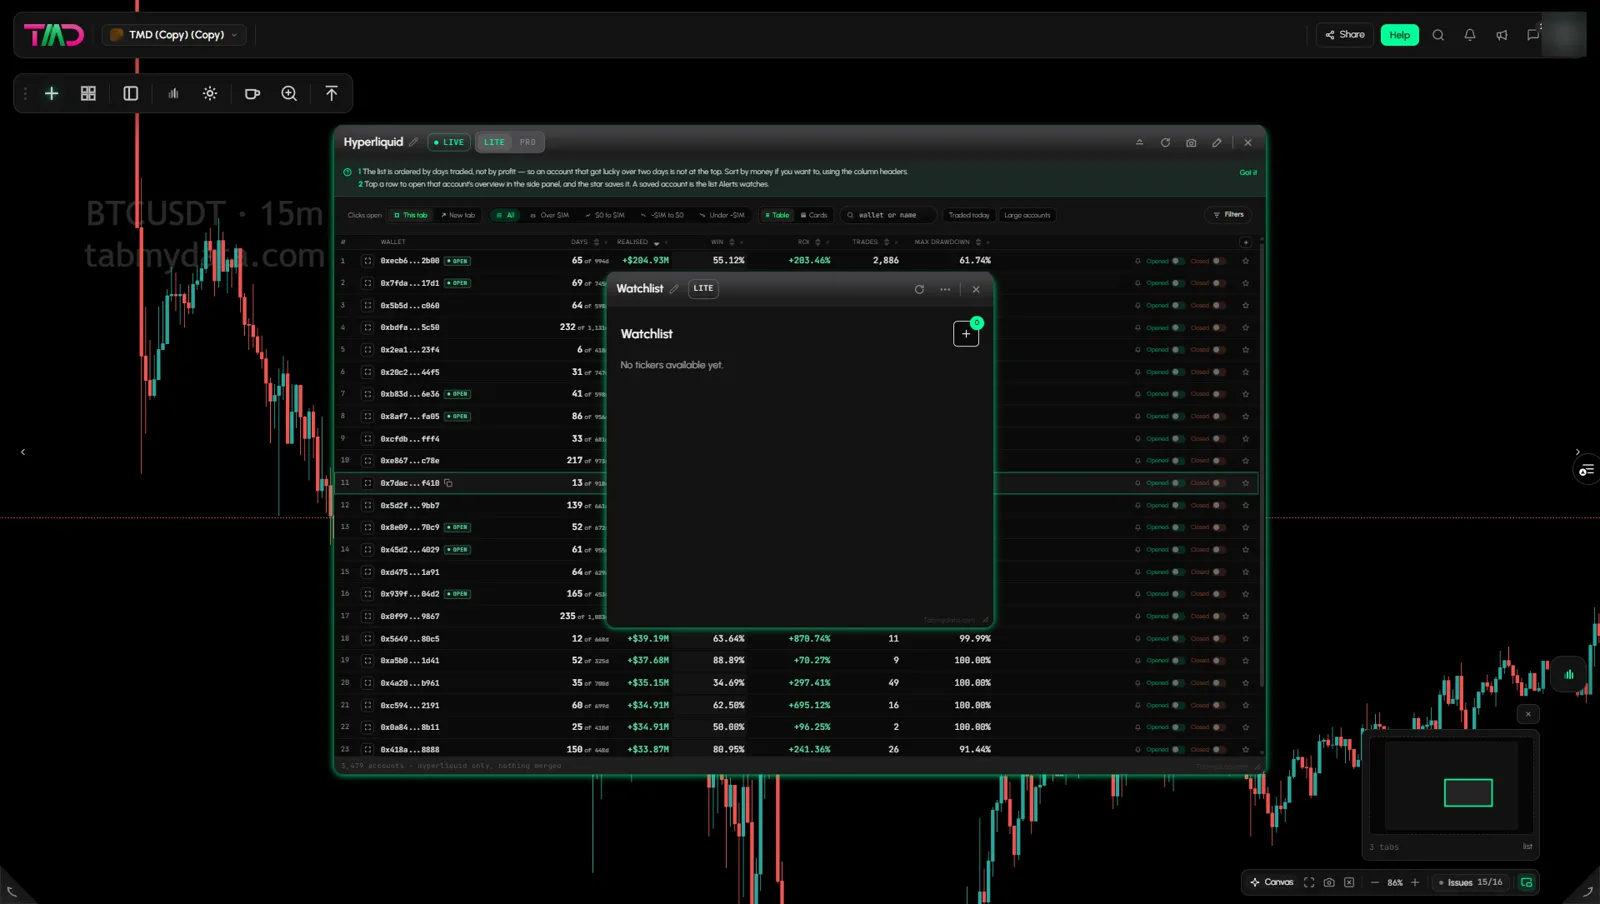Click the magnifier zoom-in toolbar icon
Image resolution: width=1600 pixels, height=904 pixels.
click(x=289, y=93)
